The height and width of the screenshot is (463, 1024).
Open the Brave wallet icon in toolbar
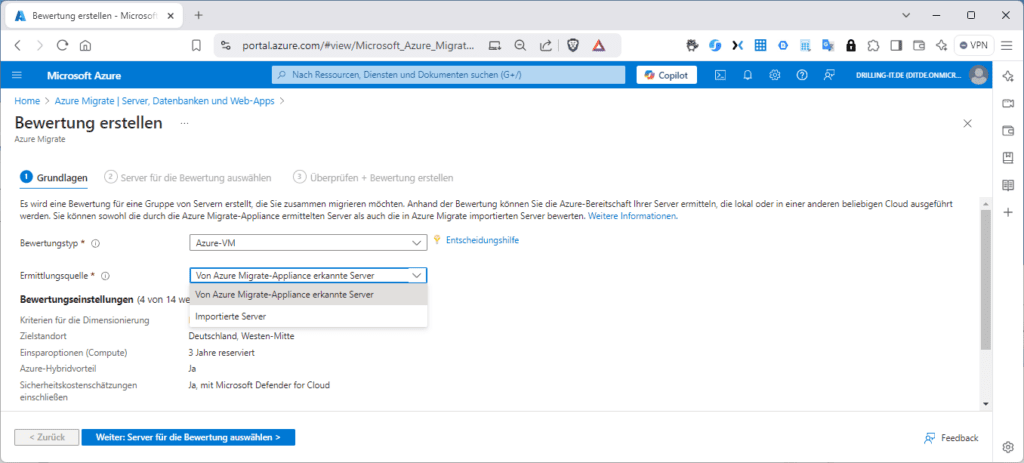tap(919, 46)
